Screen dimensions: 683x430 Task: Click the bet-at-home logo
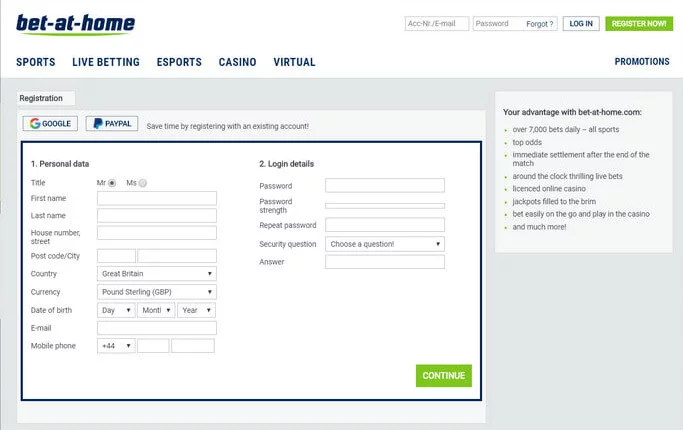point(75,24)
